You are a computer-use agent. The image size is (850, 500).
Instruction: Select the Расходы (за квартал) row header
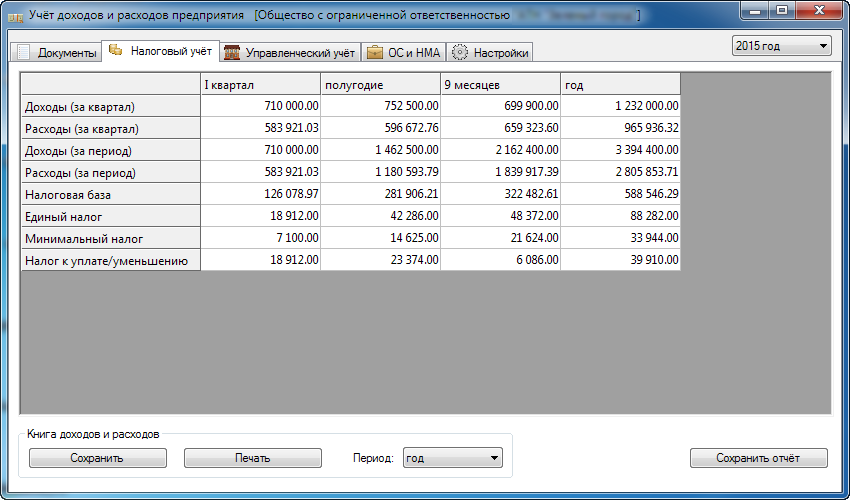click(x=111, y=129)
